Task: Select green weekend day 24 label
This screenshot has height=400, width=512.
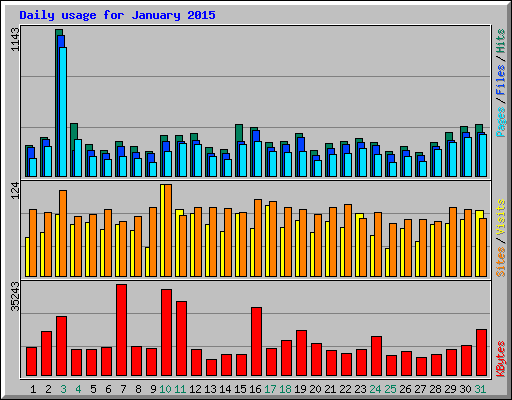Action: pyautogui.click(x=375, y=389)
